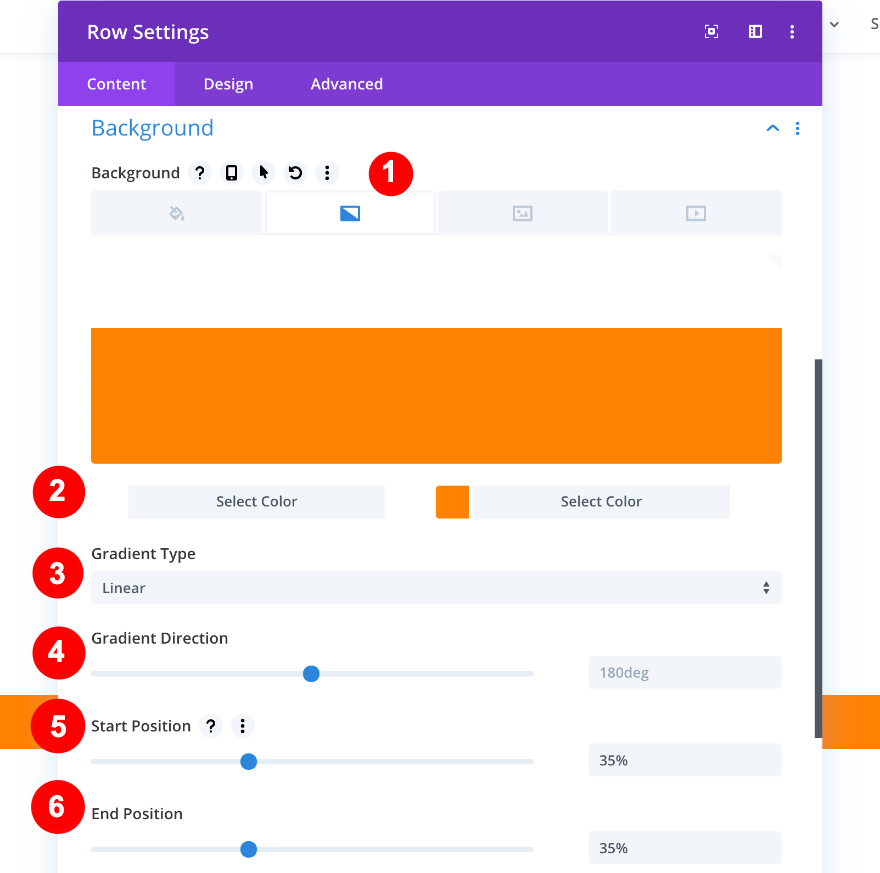Reset Background with the undo icon
This screenshot has width=880, height=873.
(x=295, y=173)
